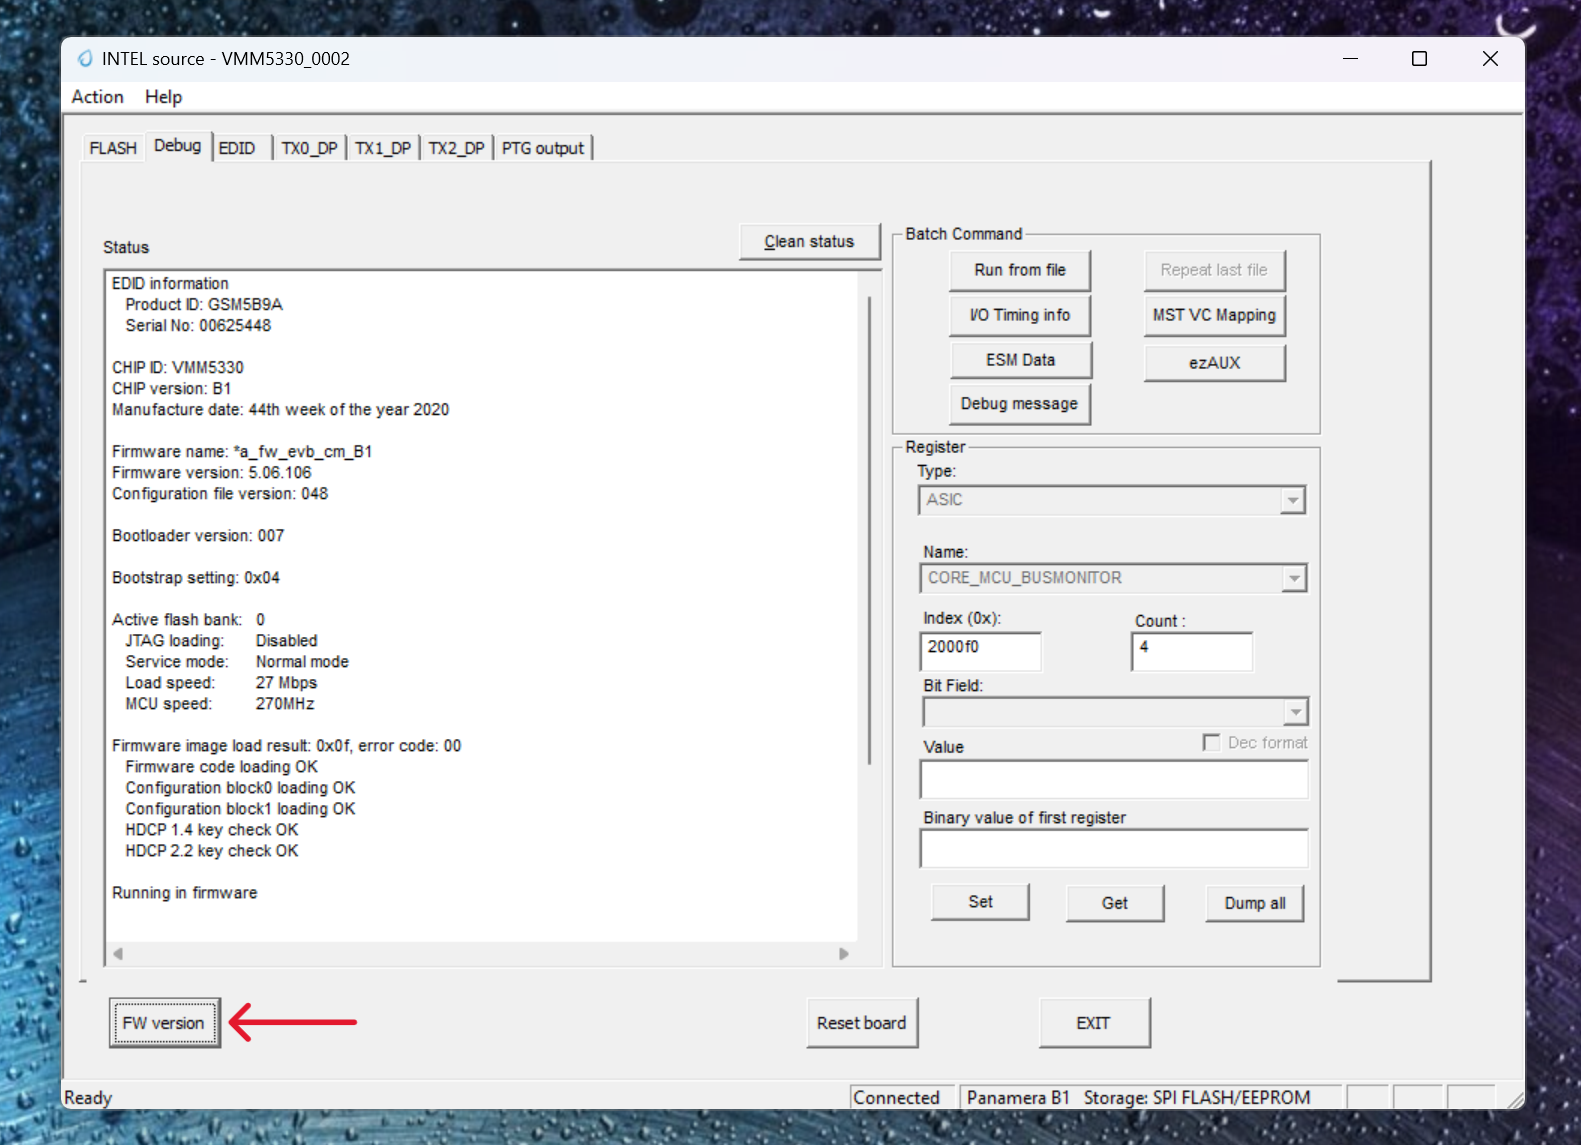
Task: Click the app icon in the title bar
Action: click(85, 59)
